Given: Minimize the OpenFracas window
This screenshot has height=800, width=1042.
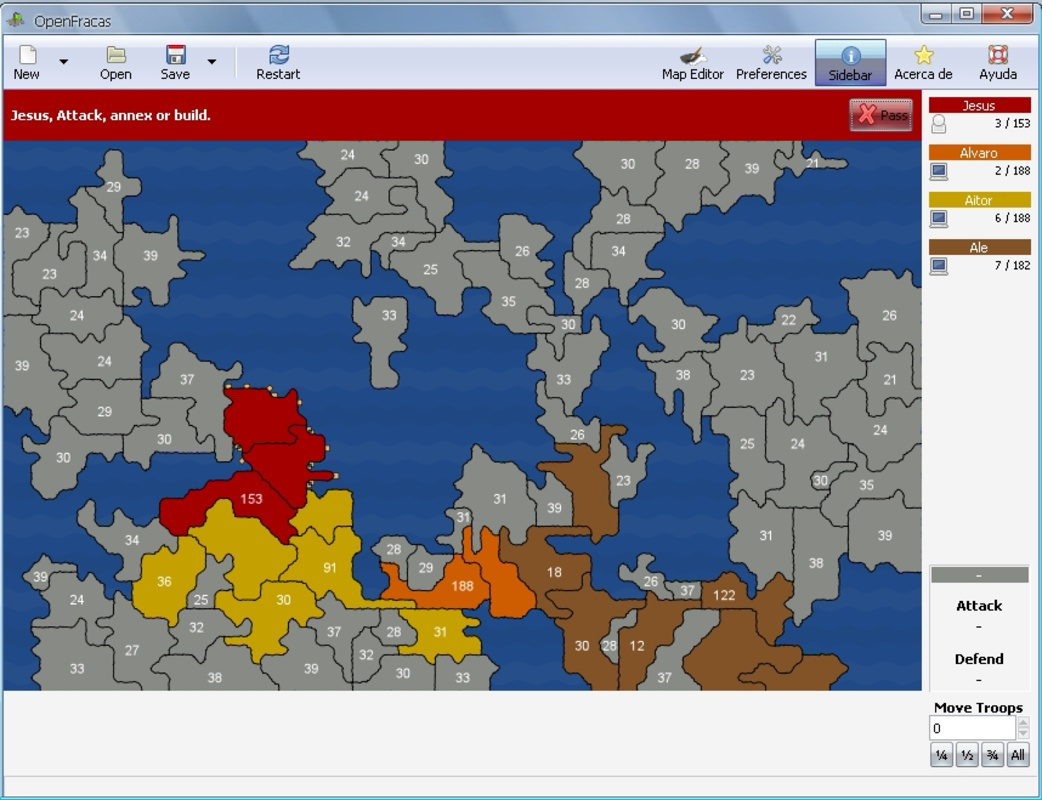Looking at the screenshot, I should coord(936,13).
